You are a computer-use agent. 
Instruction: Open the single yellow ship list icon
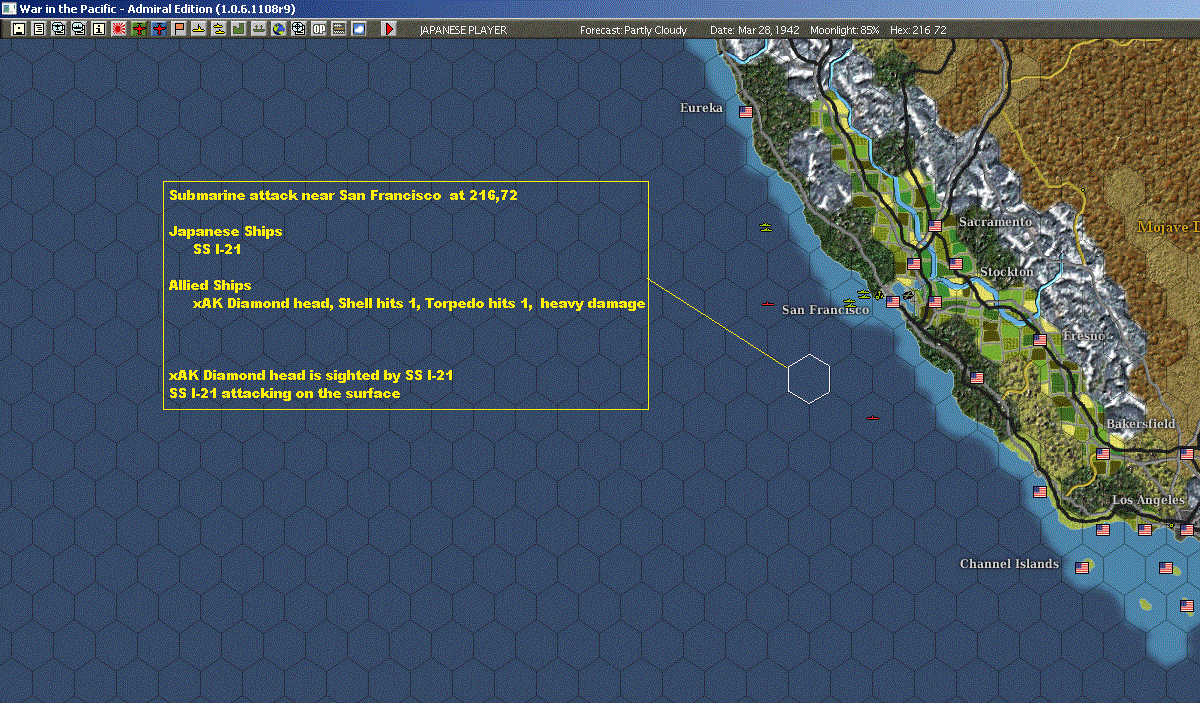[x=199, y=29]
